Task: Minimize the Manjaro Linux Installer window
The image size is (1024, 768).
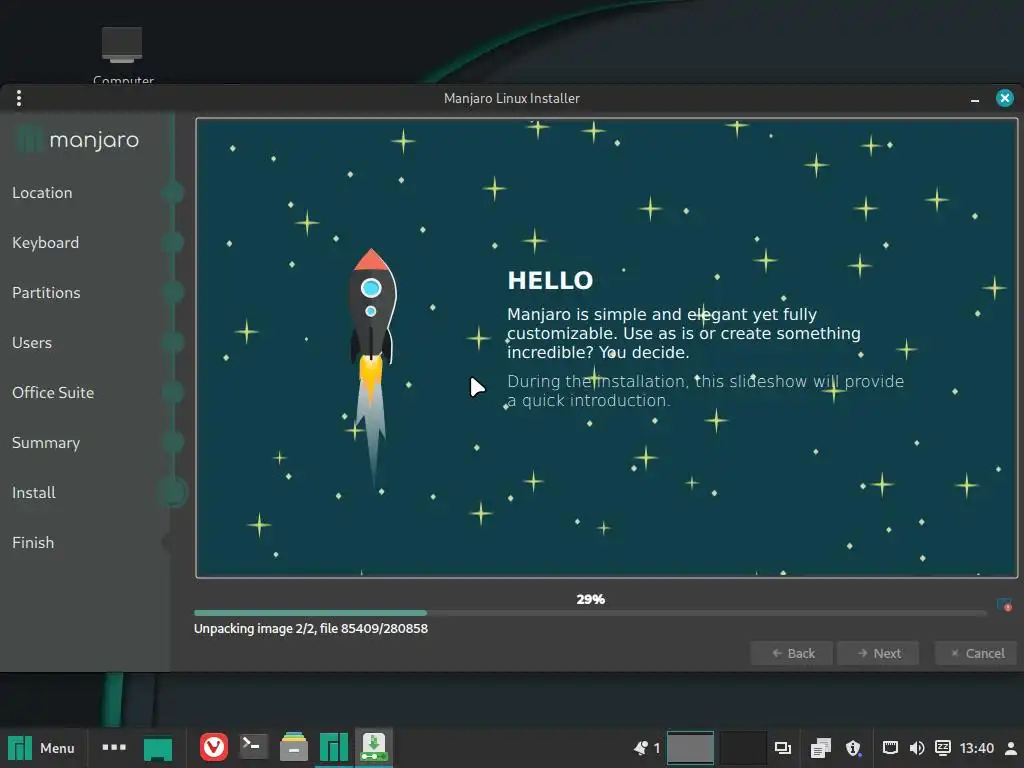Action: pos(975,99)
